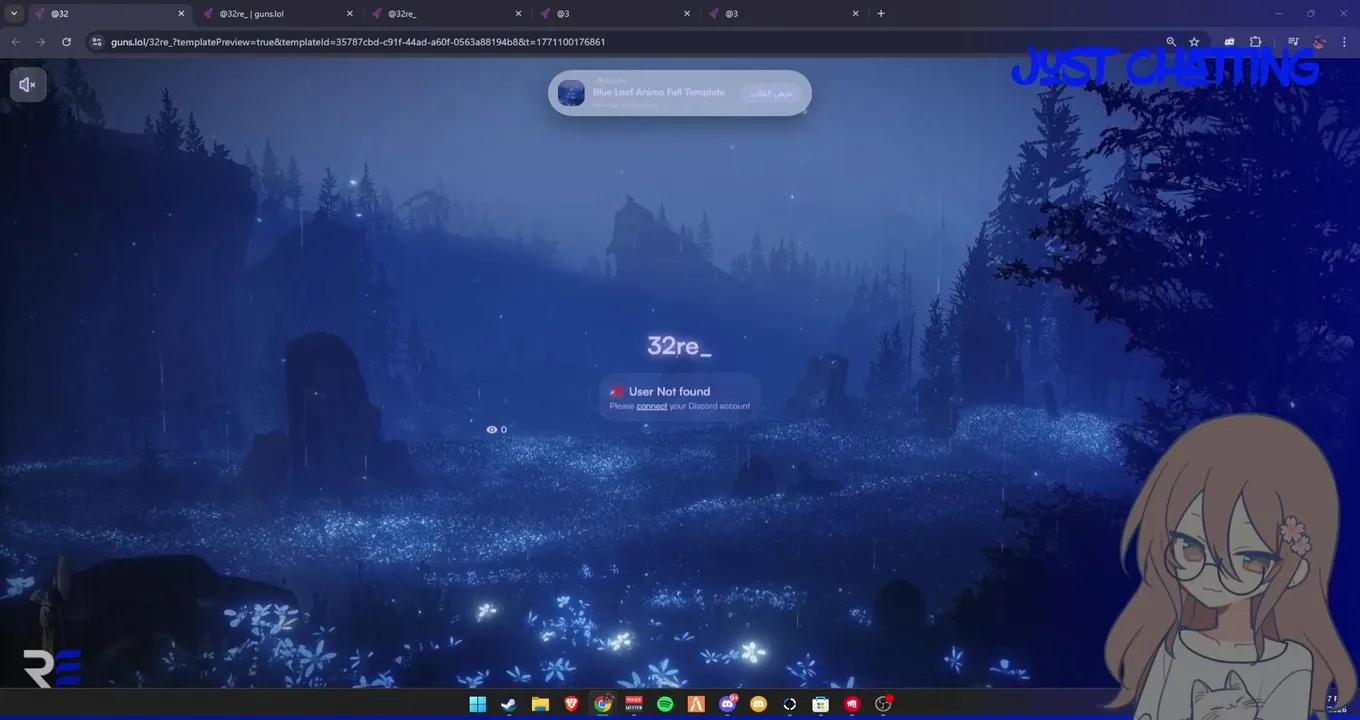
Task: Open Brave browser from the taskbar
Action: coord(571,704)
